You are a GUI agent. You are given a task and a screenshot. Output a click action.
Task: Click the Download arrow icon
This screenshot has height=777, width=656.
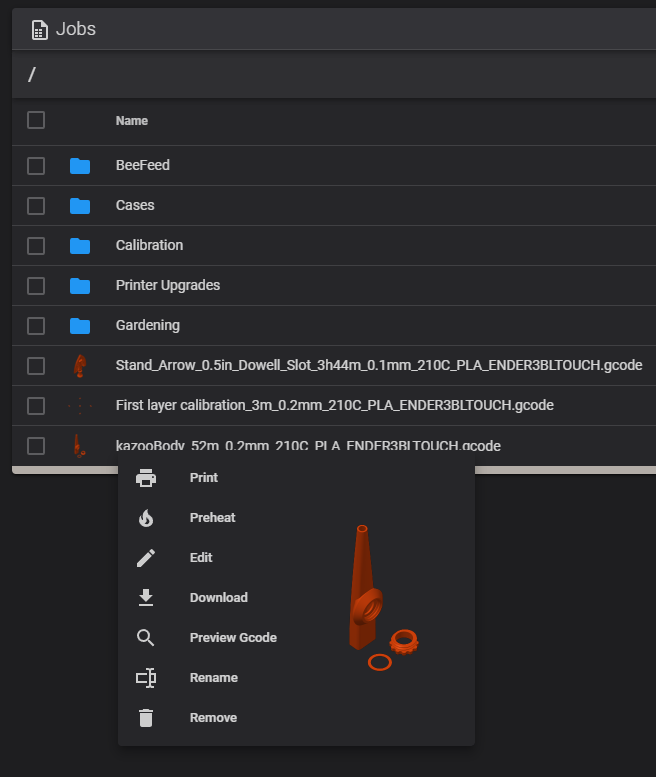[146, 598]
